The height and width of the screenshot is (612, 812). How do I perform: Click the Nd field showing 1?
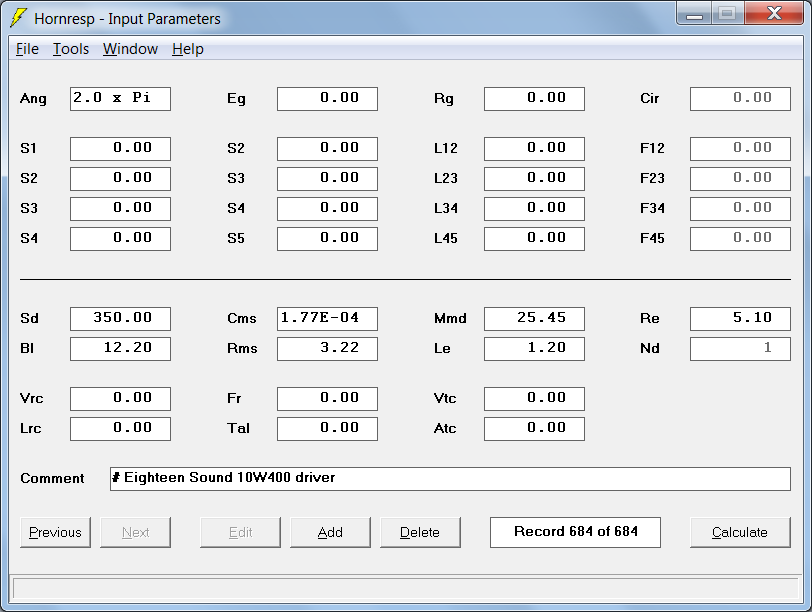pos(741,349)
